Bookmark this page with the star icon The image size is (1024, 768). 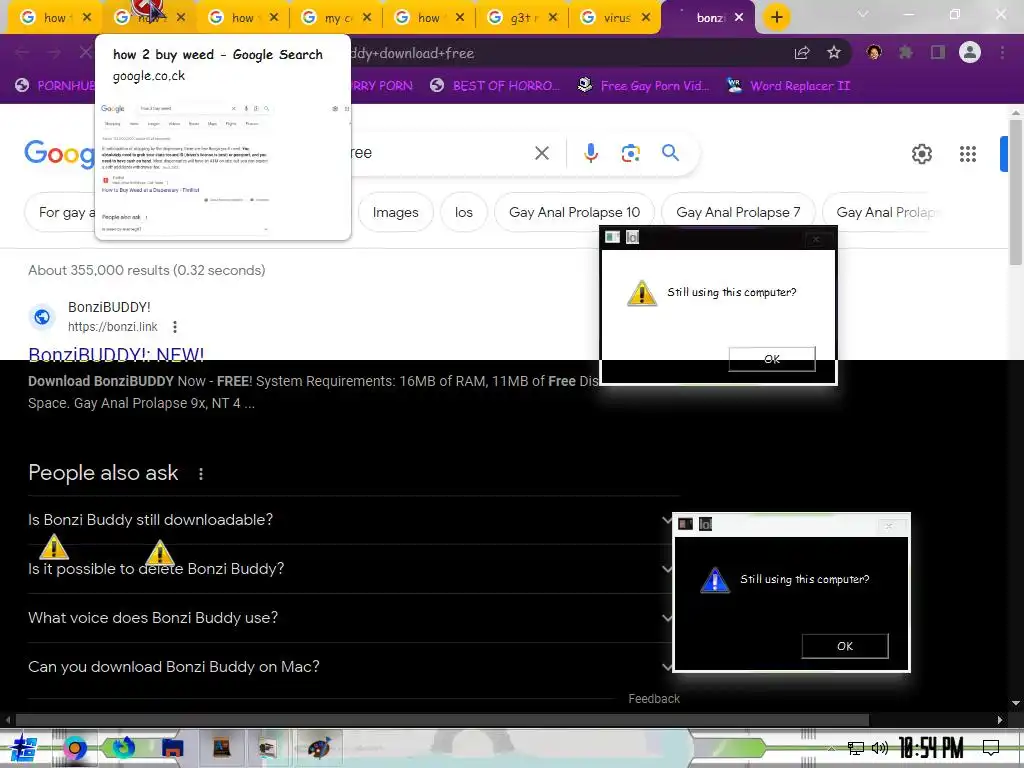coord(834,53)
